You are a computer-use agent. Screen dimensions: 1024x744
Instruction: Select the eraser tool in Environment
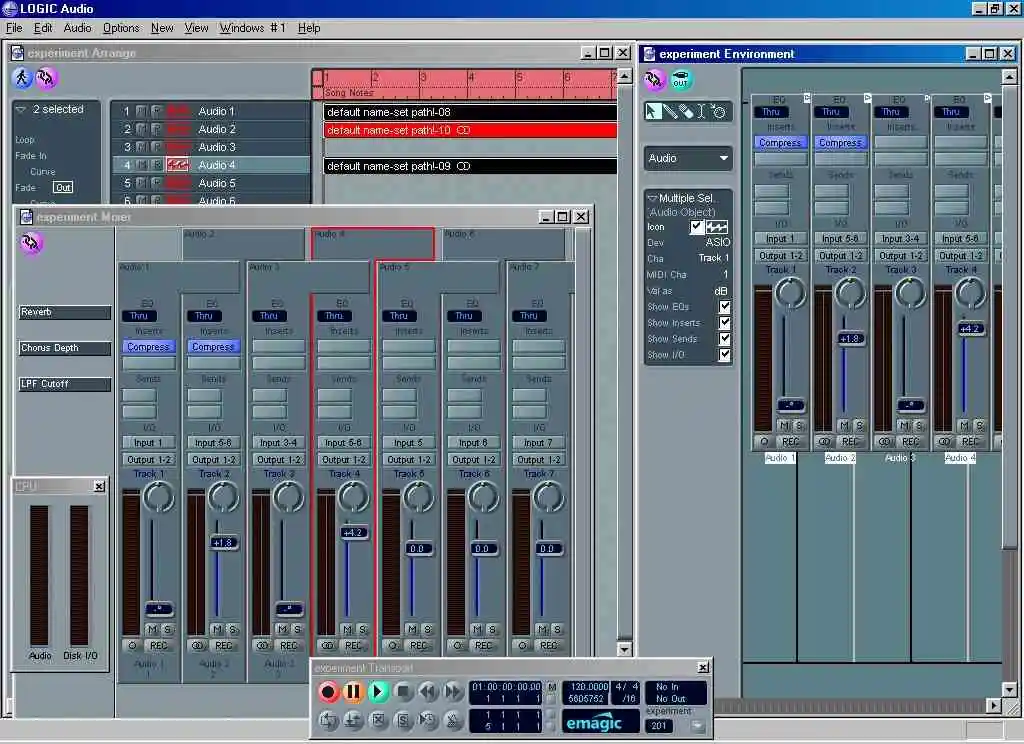(686, 111)
